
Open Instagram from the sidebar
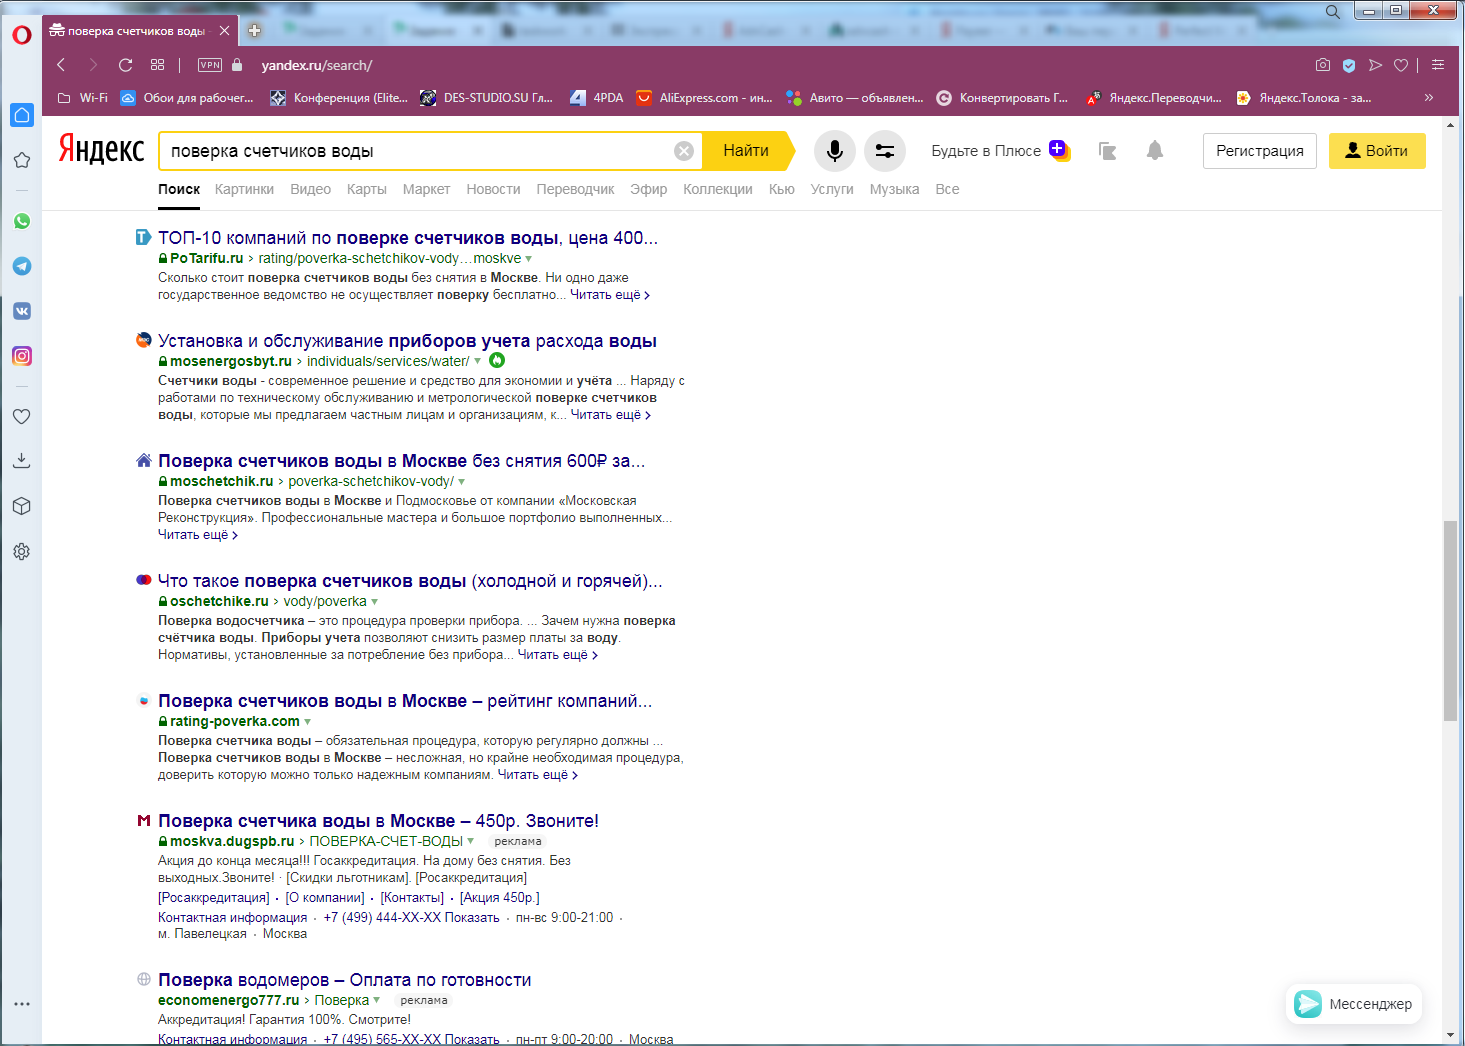pos(22,356)
